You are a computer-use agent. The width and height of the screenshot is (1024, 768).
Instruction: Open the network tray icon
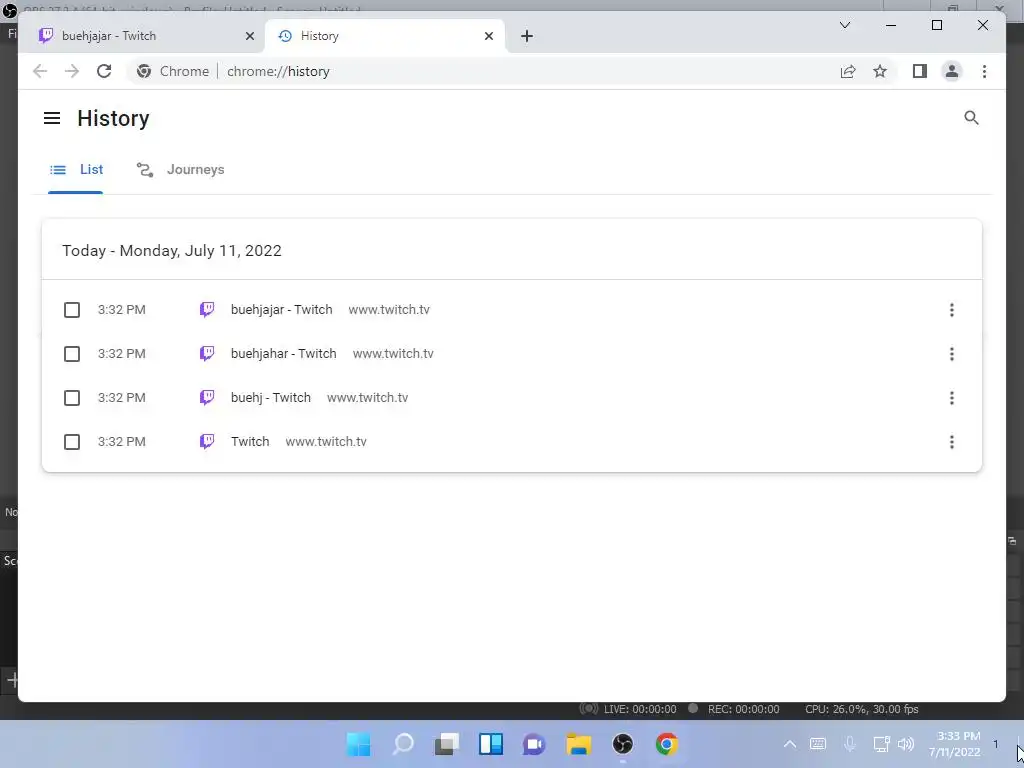882,744
